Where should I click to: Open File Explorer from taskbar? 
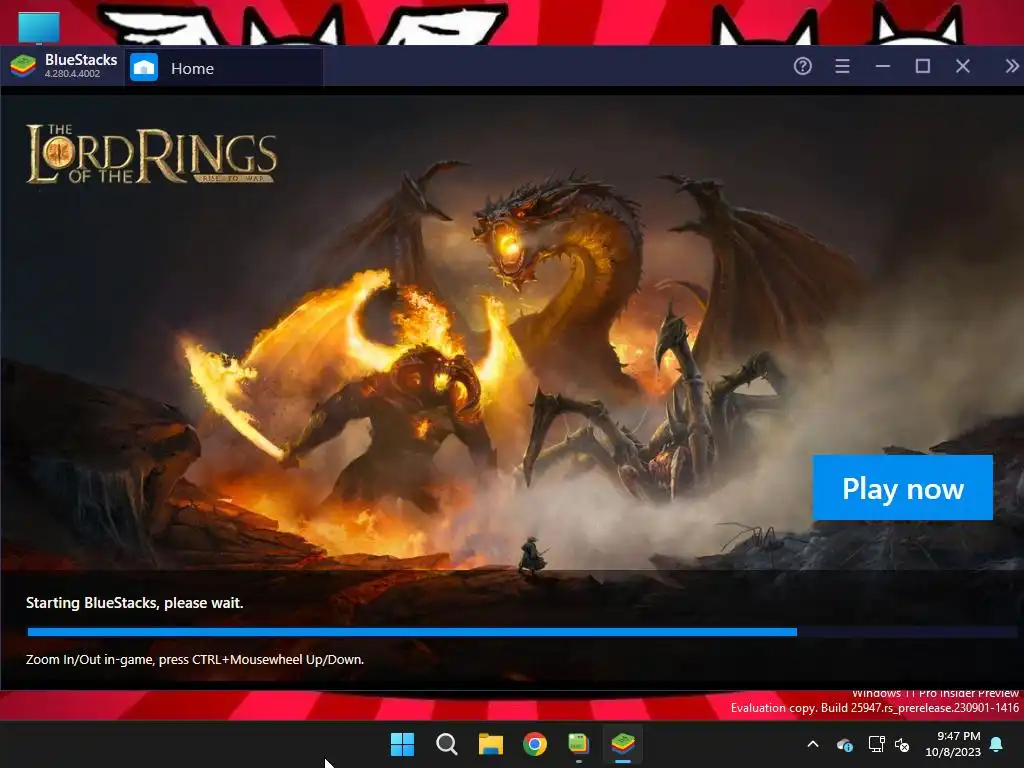click(x=490, y=744)
